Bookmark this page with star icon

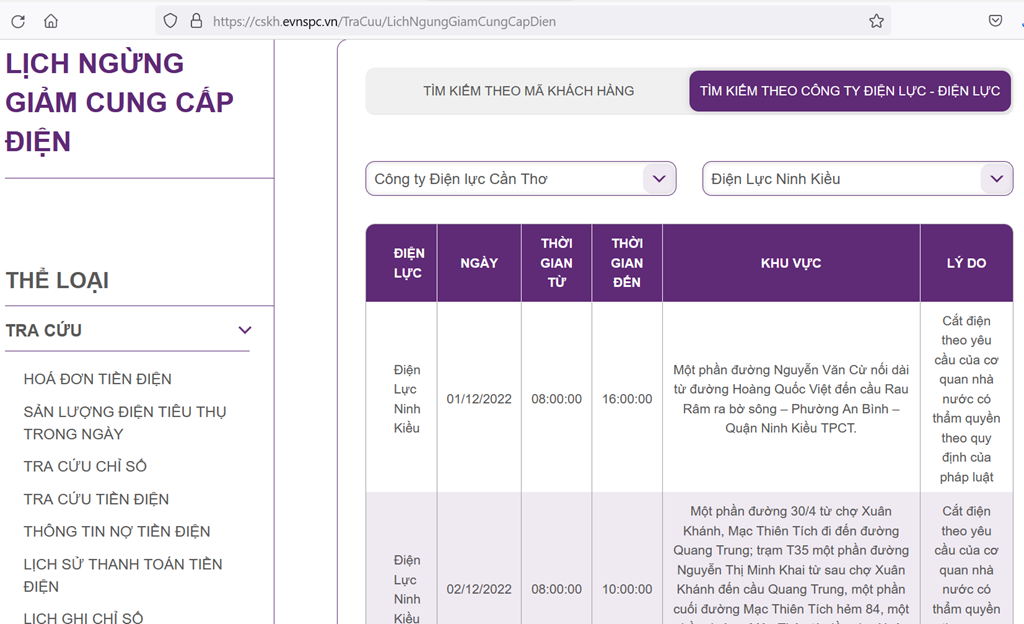(876, 21)
